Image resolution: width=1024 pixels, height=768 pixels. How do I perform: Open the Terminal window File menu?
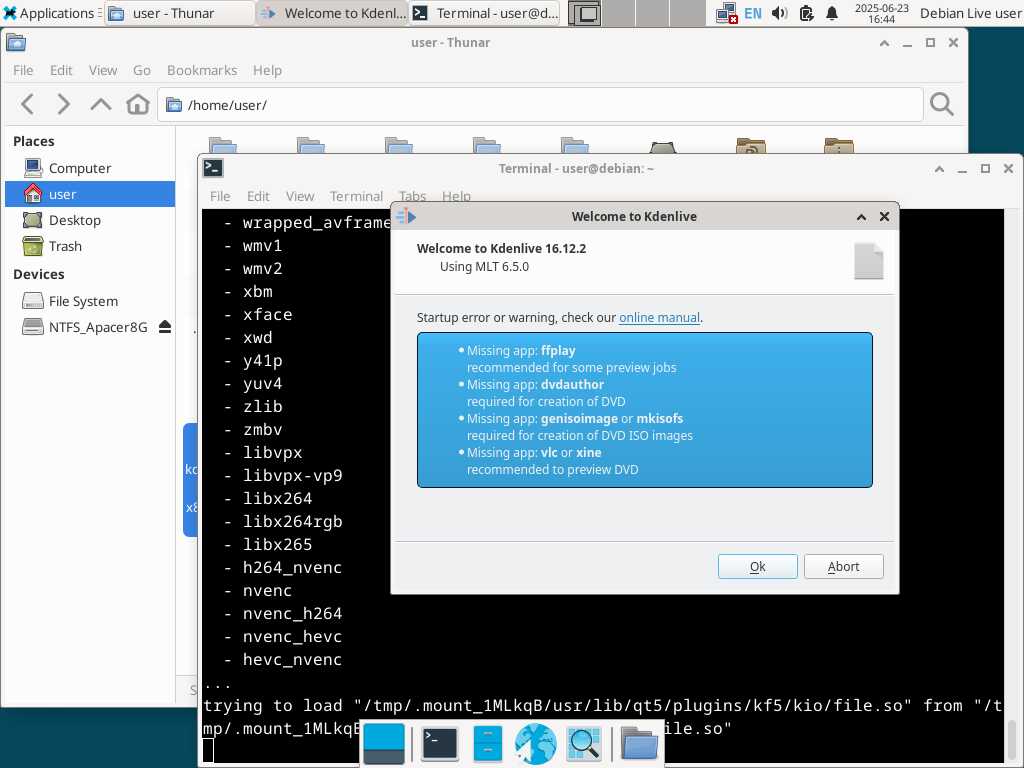click(220, 196)
